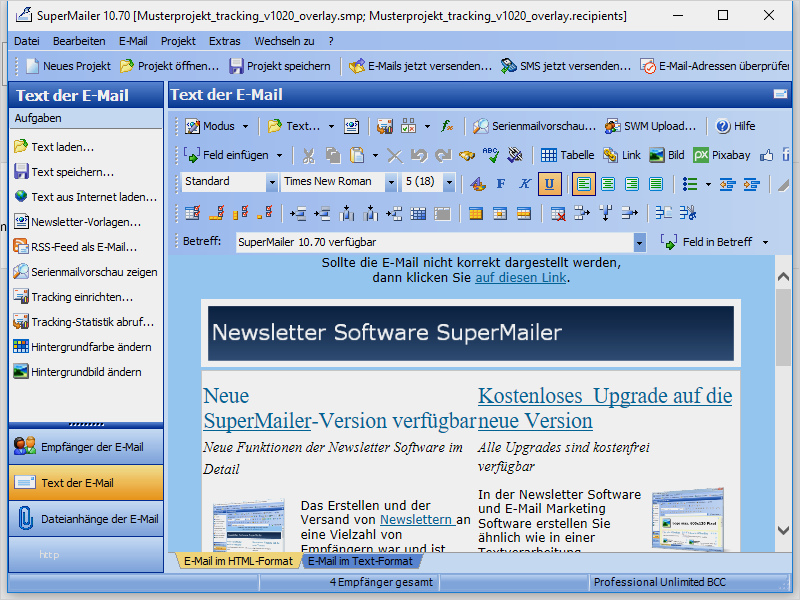Toggle underline formatting (U button)
The height and width of the screenshot is (600, 800).
tap(549, 183)
